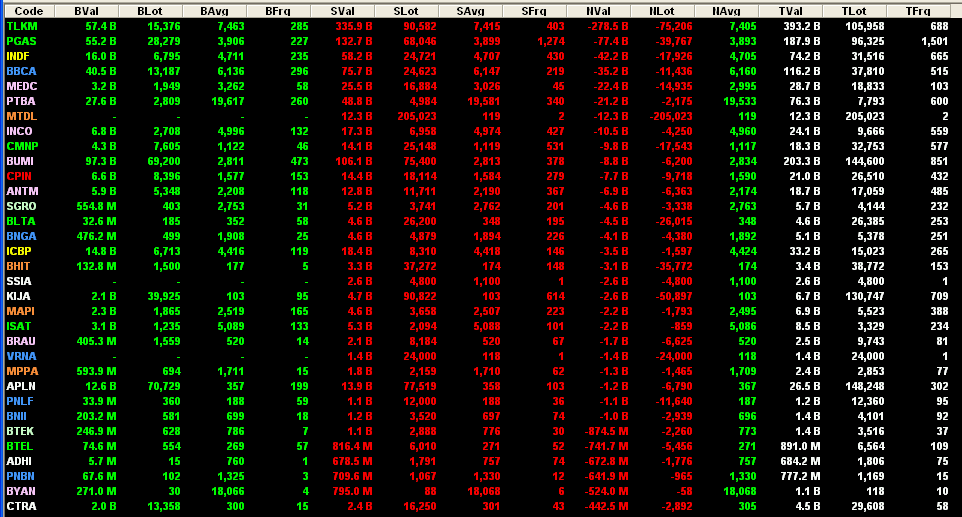Click the ANTM stock code
This screenshot has width=962, height=517.
coord(22,191)
